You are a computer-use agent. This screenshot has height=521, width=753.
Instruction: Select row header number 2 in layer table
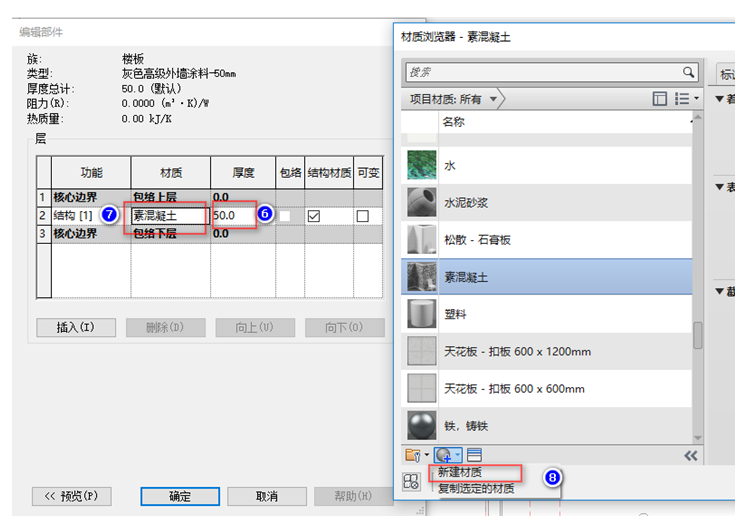44,216
